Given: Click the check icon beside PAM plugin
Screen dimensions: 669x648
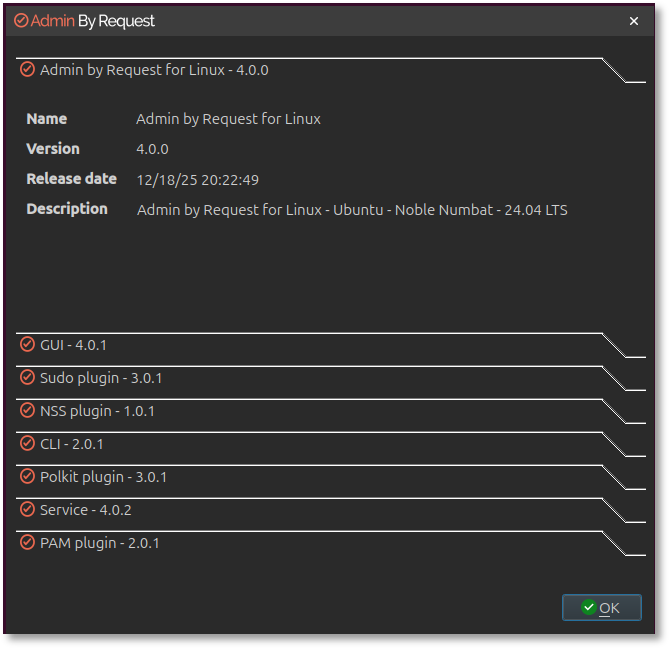Looking at the screenshot, I should (x=27, y=543).
